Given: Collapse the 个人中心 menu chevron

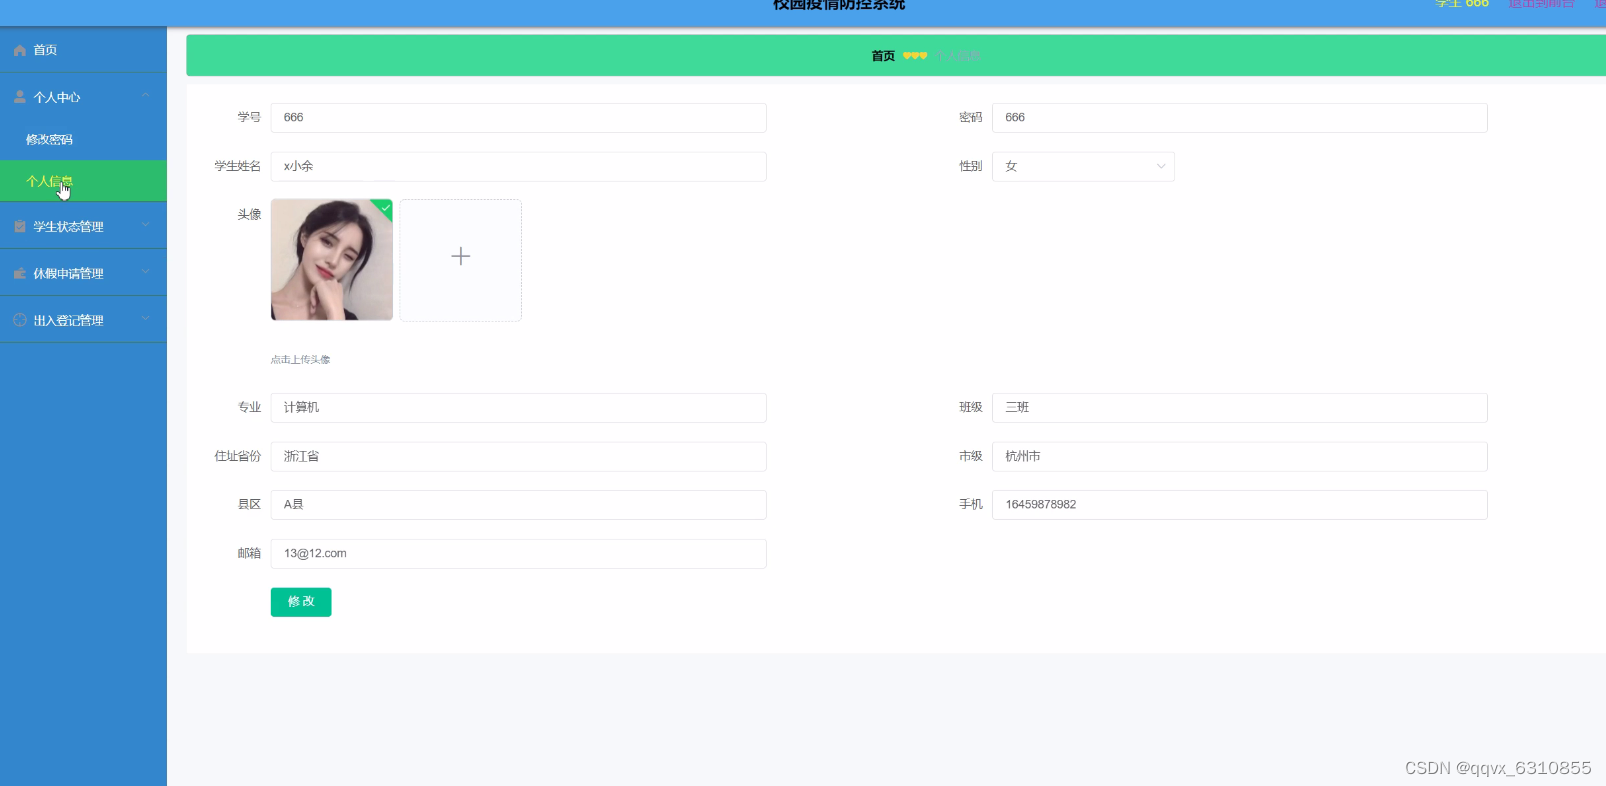Looking at the screenshot, I should tap(146, 96).
